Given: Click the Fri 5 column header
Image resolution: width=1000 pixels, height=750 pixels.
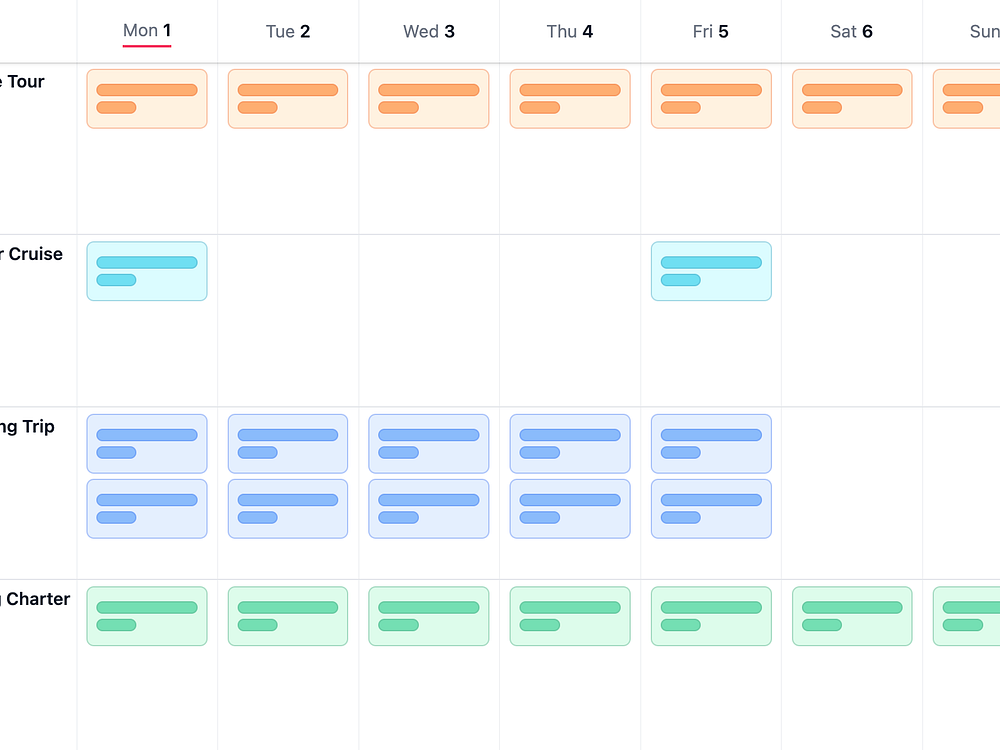Looking at the screenshot, I should click(710, 31).
